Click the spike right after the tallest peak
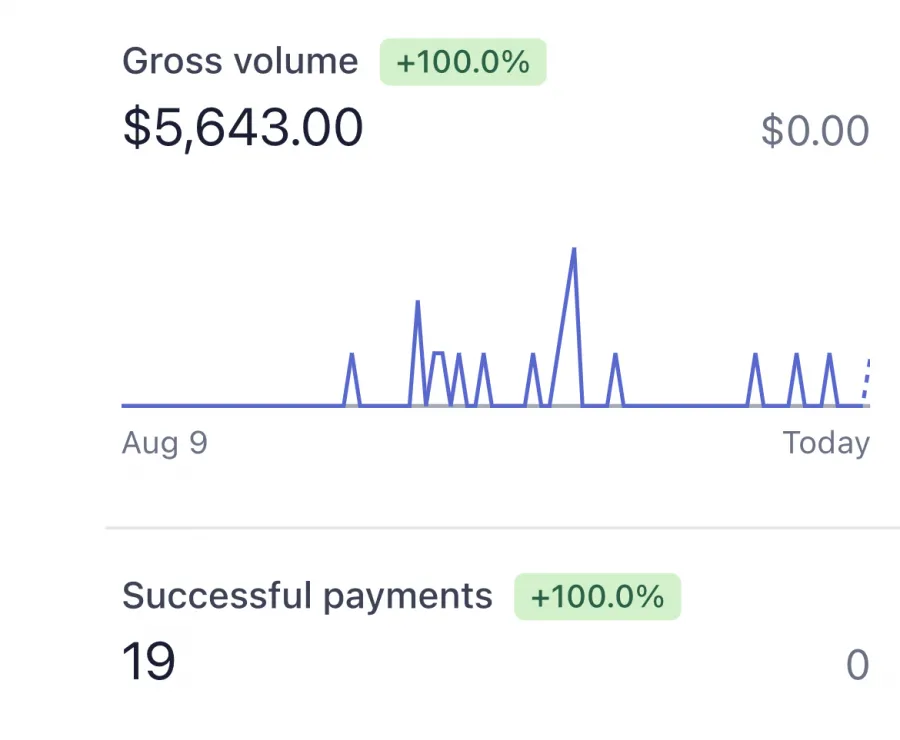The width and height of the screenshot is (900, 740). point(615,355)
